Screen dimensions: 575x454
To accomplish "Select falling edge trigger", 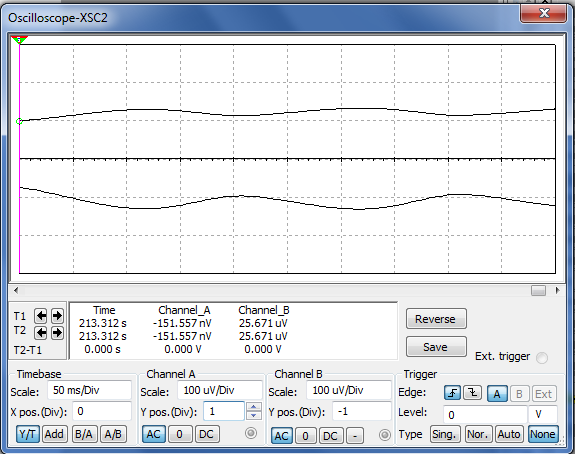I will point(473,393).
